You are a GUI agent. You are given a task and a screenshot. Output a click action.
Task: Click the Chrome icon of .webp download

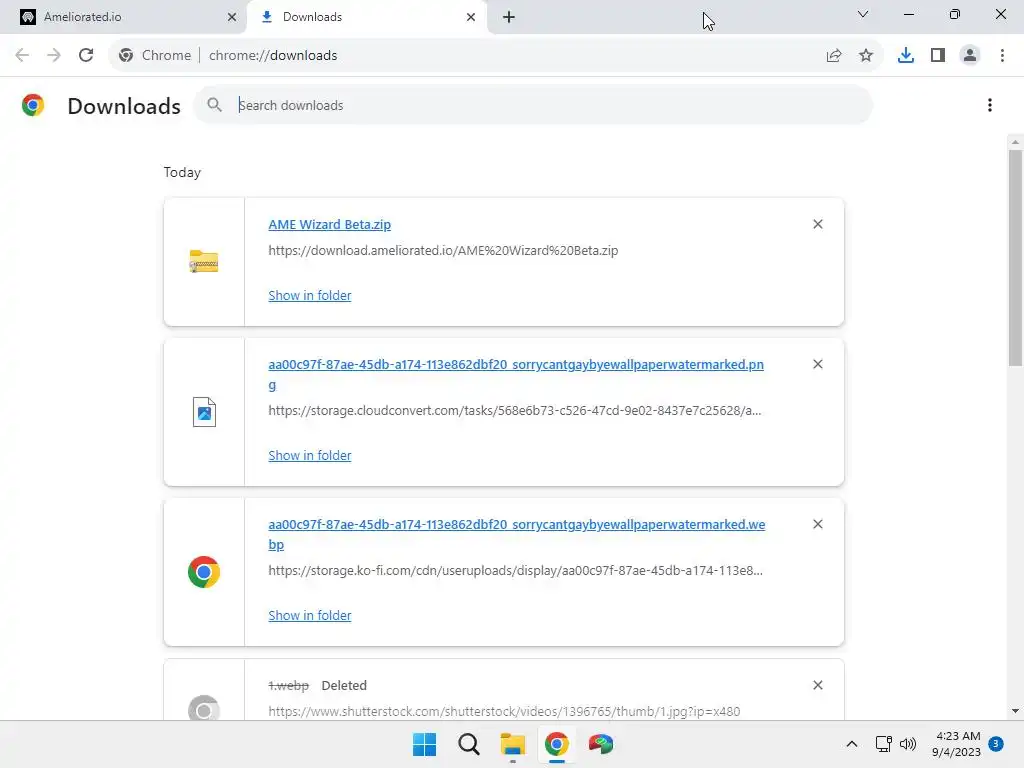pyautogui.click(x=204, y=572)
